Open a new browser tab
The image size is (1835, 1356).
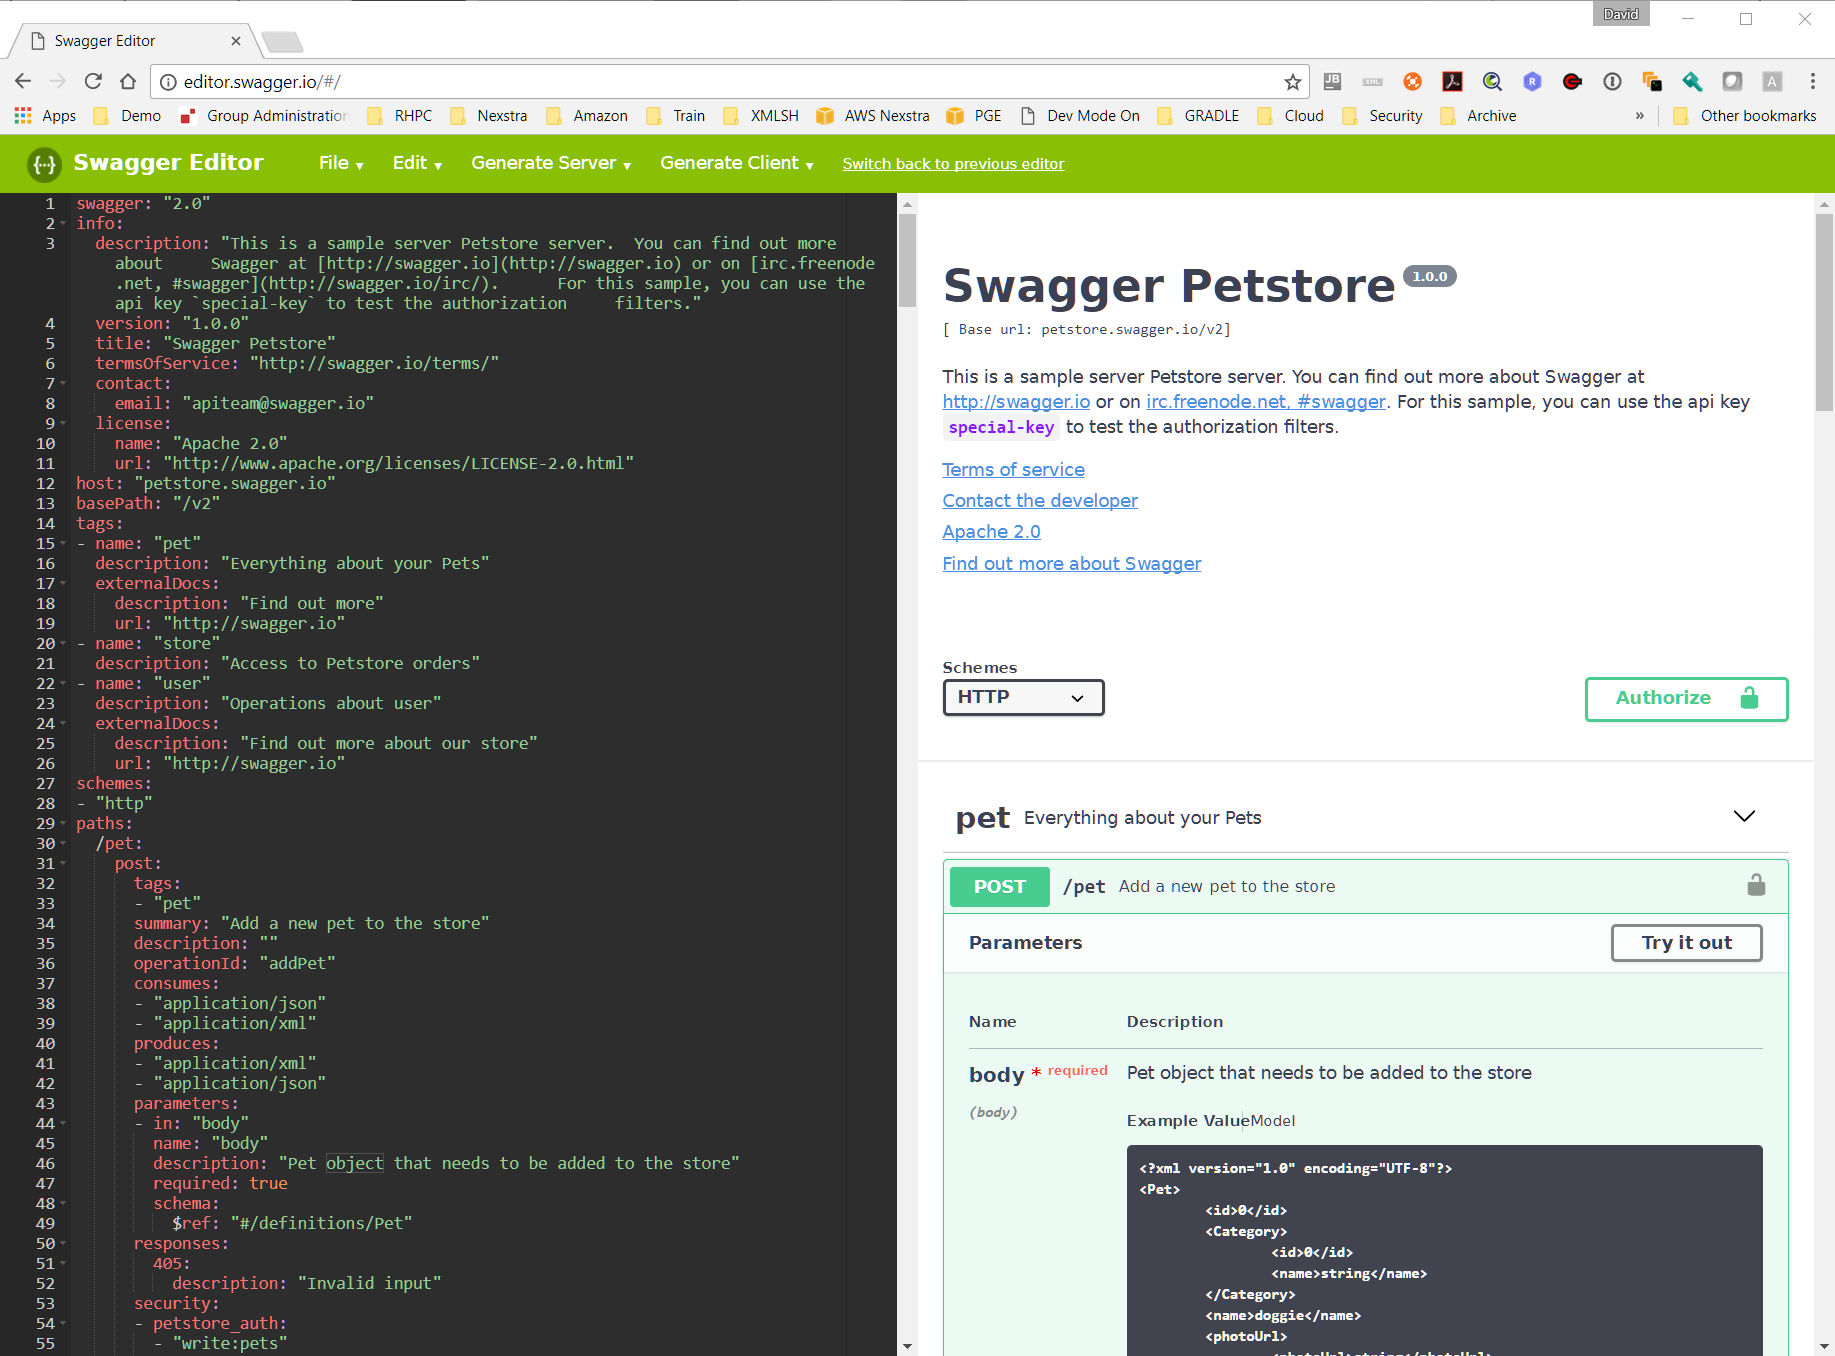(282, 42)
